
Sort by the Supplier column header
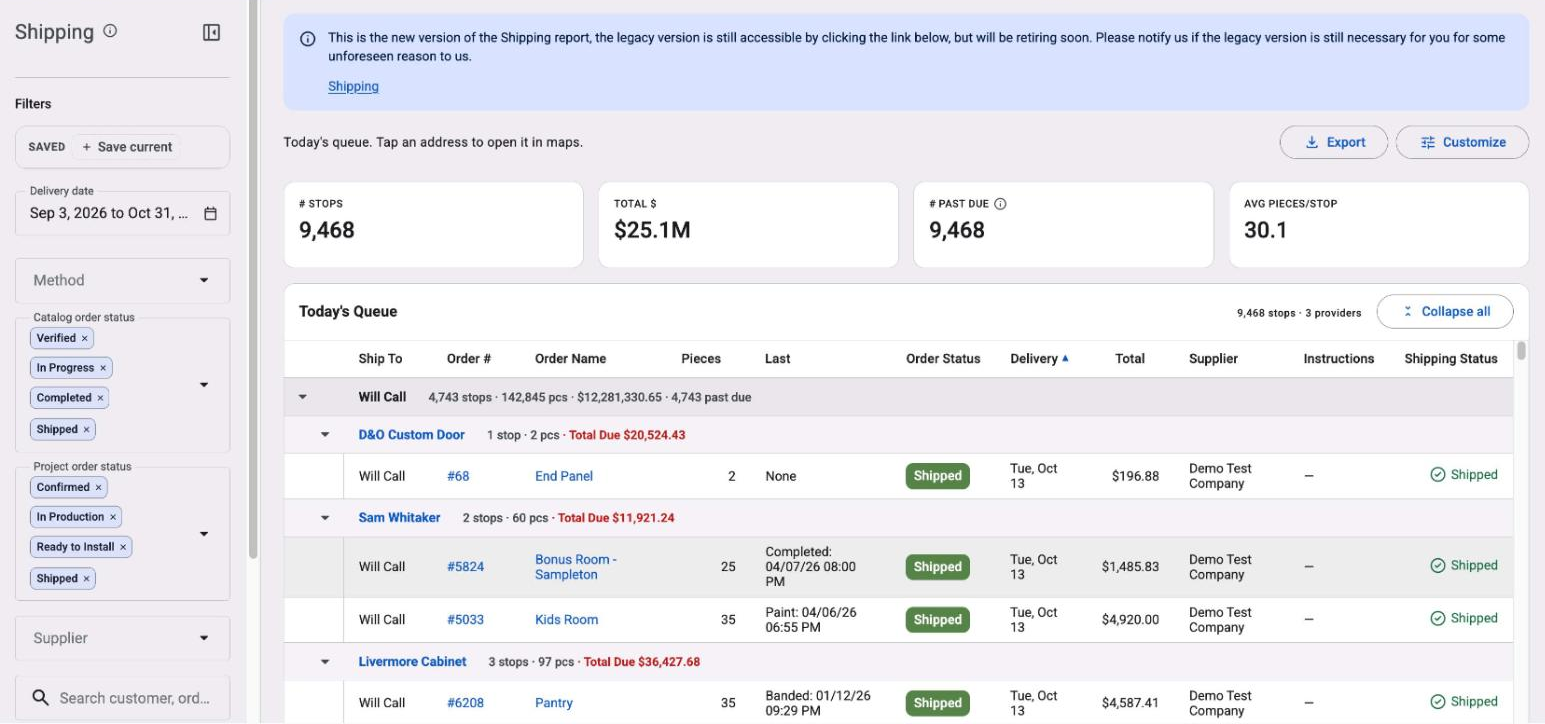click(1213, 359)
